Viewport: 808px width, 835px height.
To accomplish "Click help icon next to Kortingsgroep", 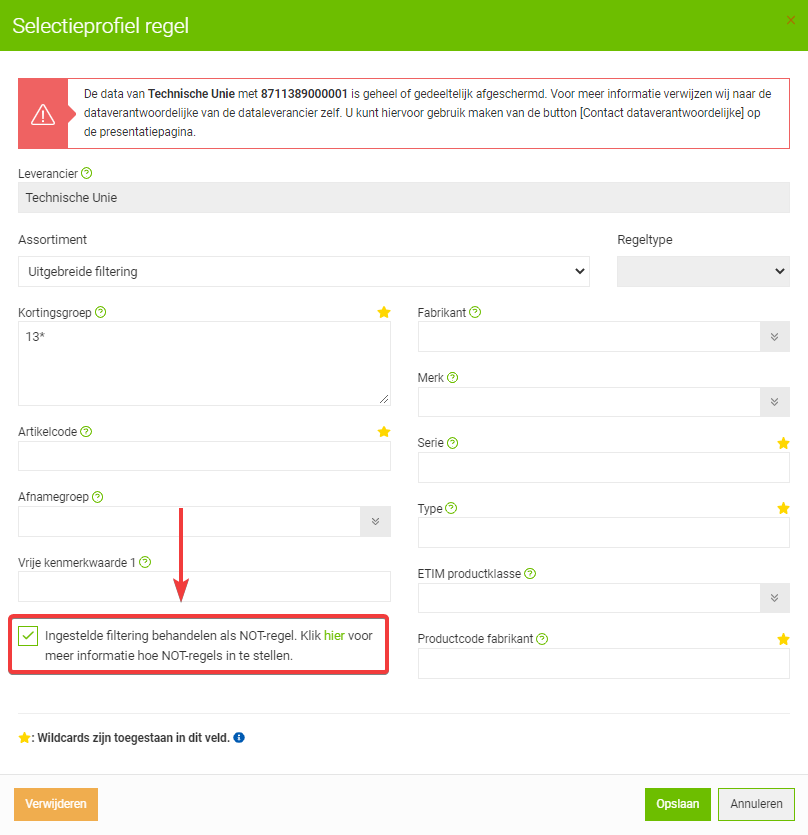I will coord(100,312).
